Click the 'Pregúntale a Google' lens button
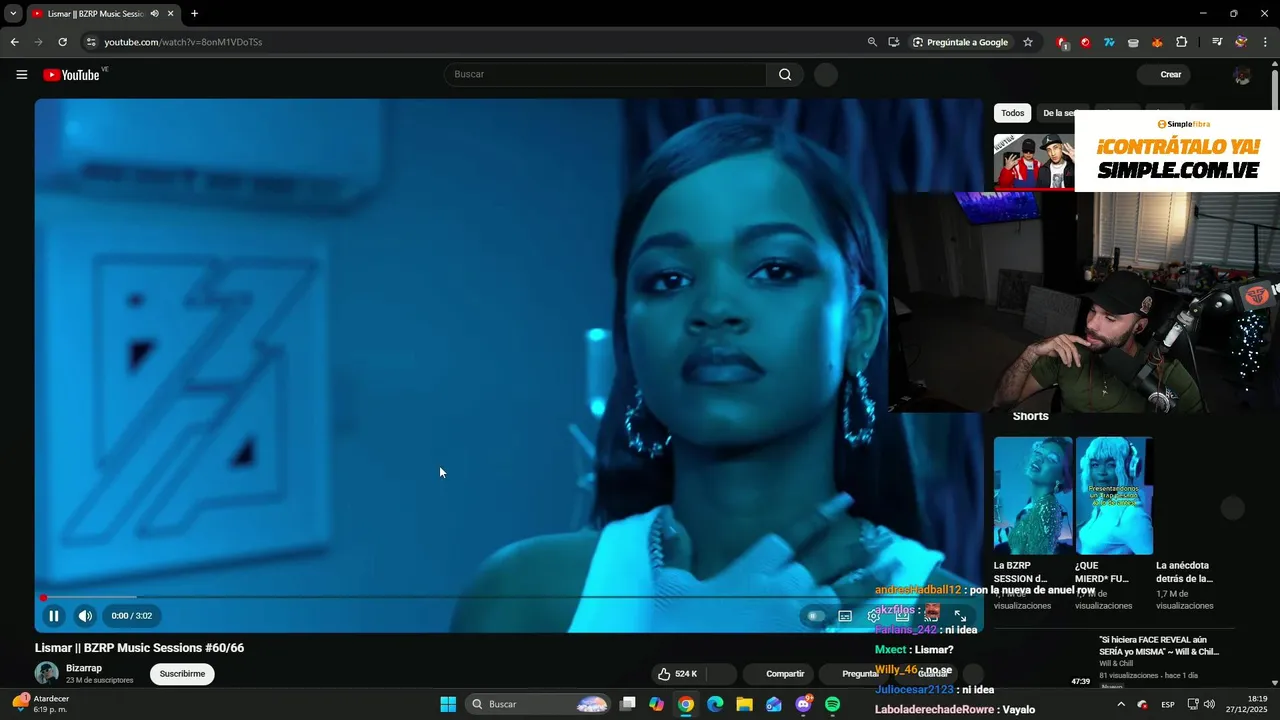 [x=960, y=42]
